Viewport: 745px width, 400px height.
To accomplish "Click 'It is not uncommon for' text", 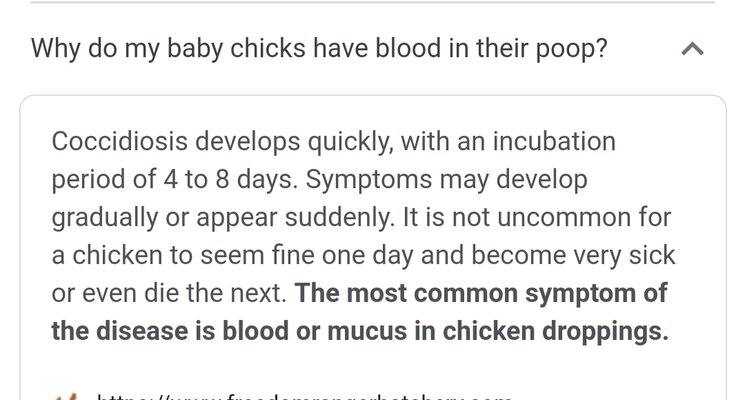I will pyautogui.click(x=537, y=218).
